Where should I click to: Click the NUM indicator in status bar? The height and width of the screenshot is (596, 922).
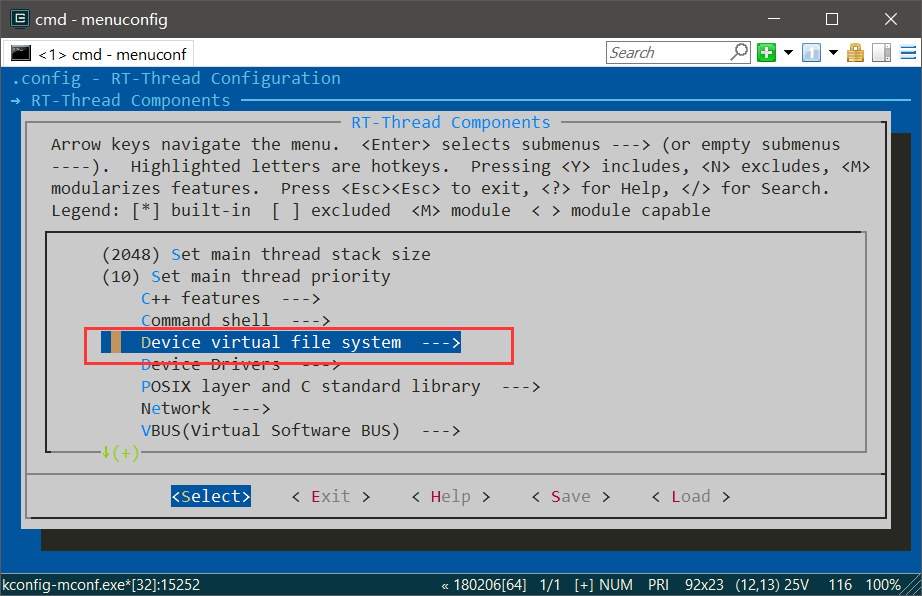(616, 585)
